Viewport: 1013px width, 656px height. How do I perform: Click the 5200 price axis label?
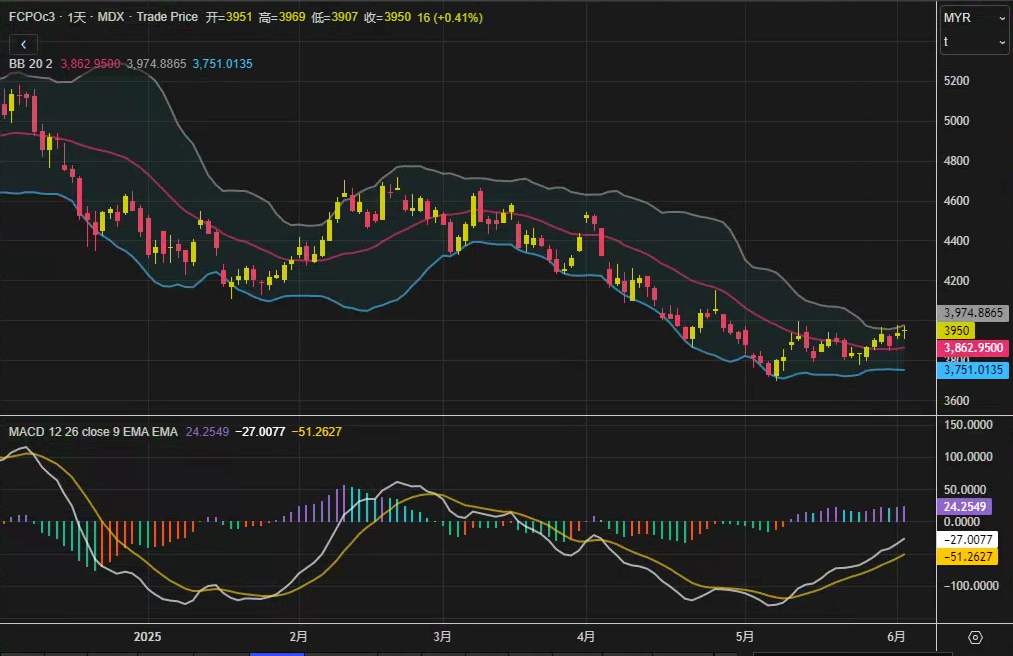[956, 81]
